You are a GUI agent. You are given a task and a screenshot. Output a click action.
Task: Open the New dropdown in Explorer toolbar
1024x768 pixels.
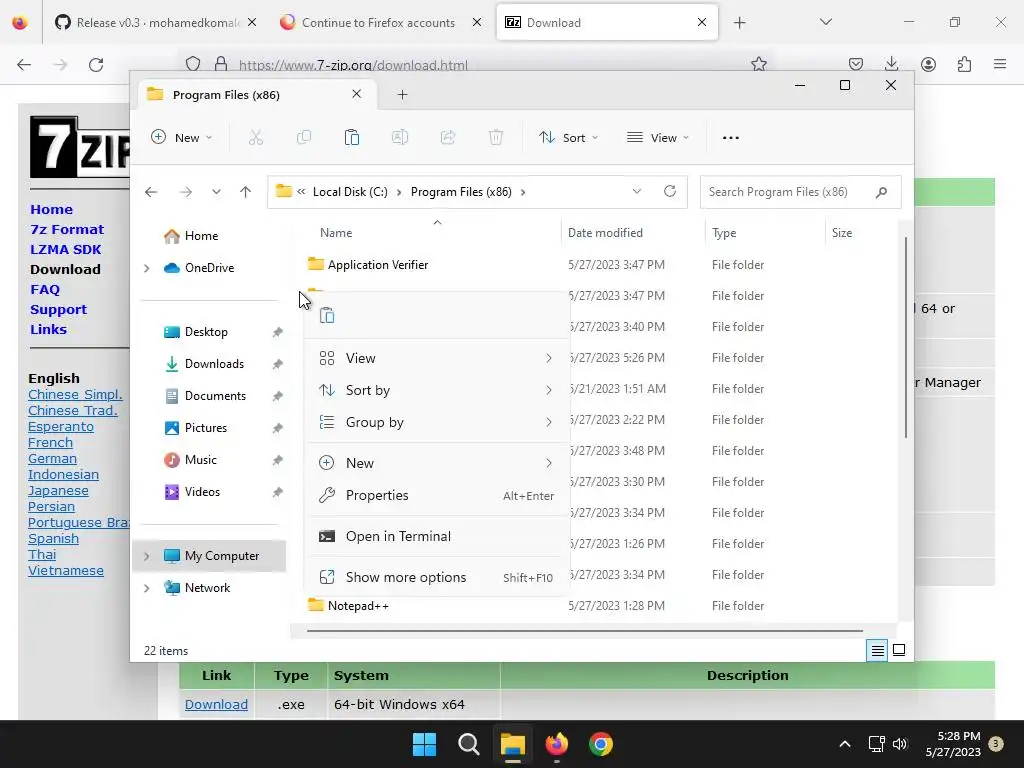pos(182,138)
